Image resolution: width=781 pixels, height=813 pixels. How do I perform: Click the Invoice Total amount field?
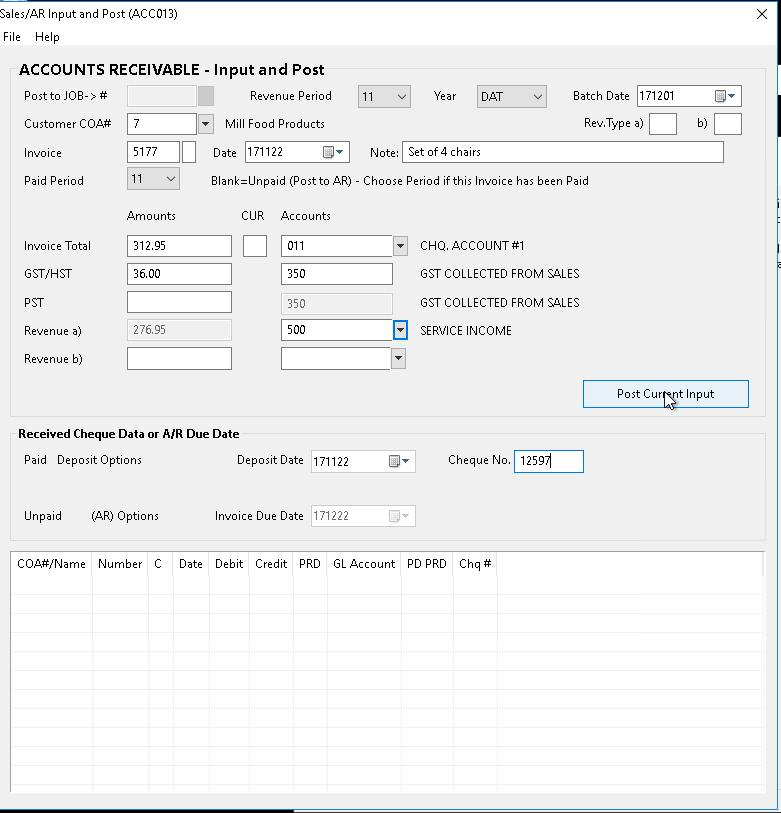(x=179, y=246)
